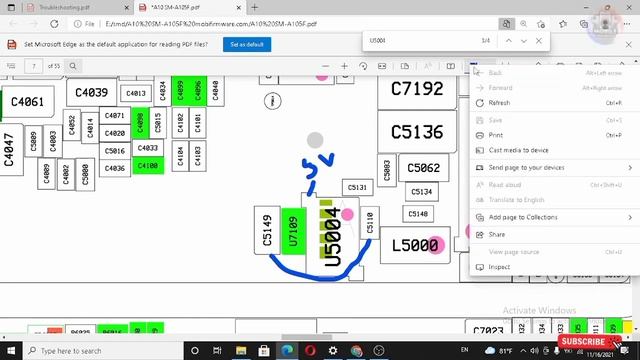Go to next find result arrow
Image resolution: width=640 pixels, height=360 pixels.
click(524, 41)
